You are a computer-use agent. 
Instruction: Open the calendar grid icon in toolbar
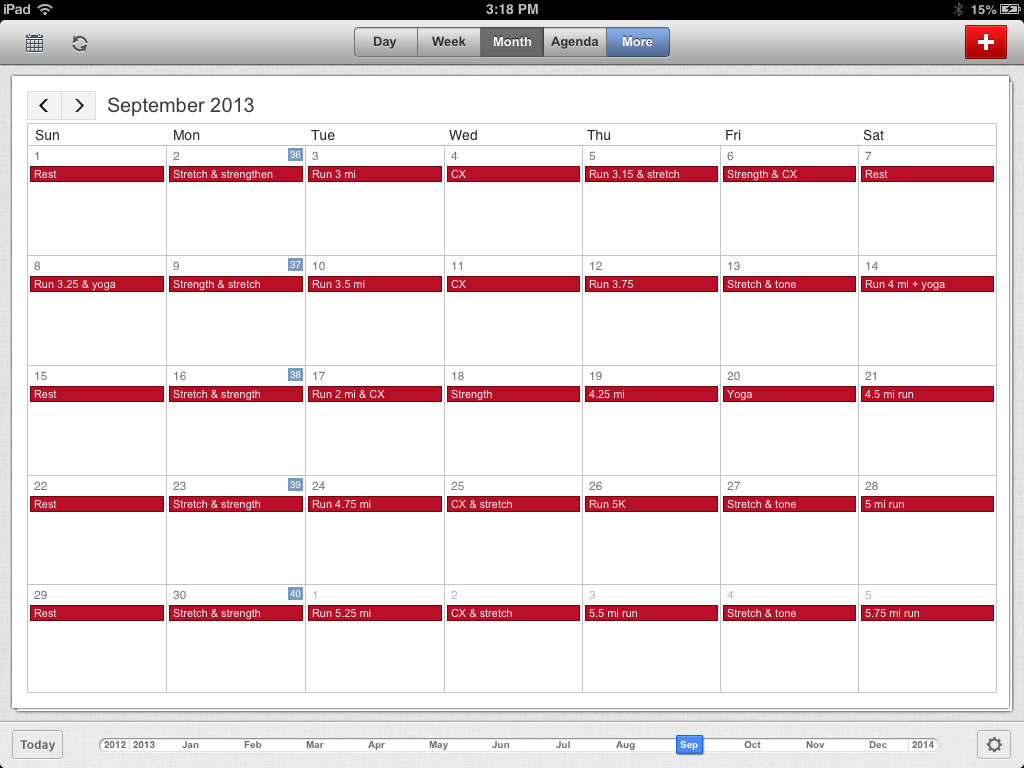(35, 43)
